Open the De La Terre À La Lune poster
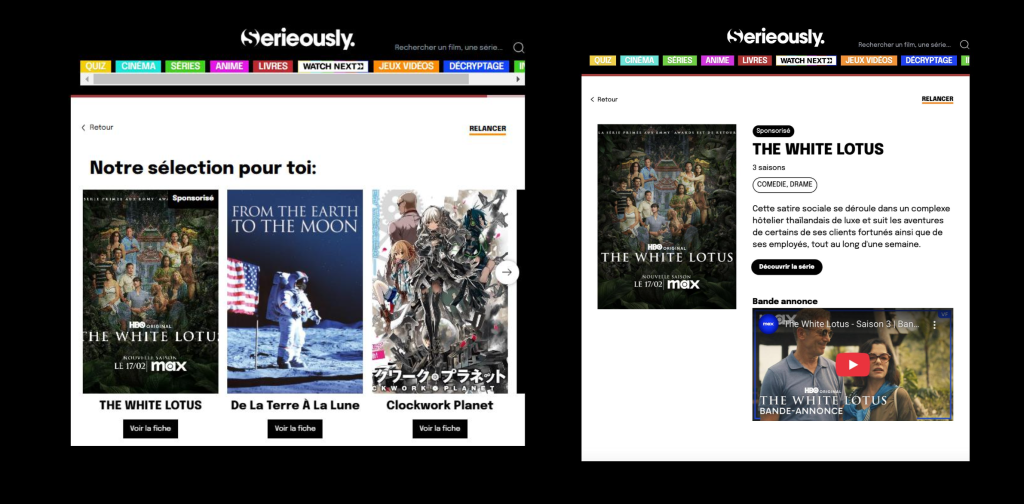 (x=295, y=291)
